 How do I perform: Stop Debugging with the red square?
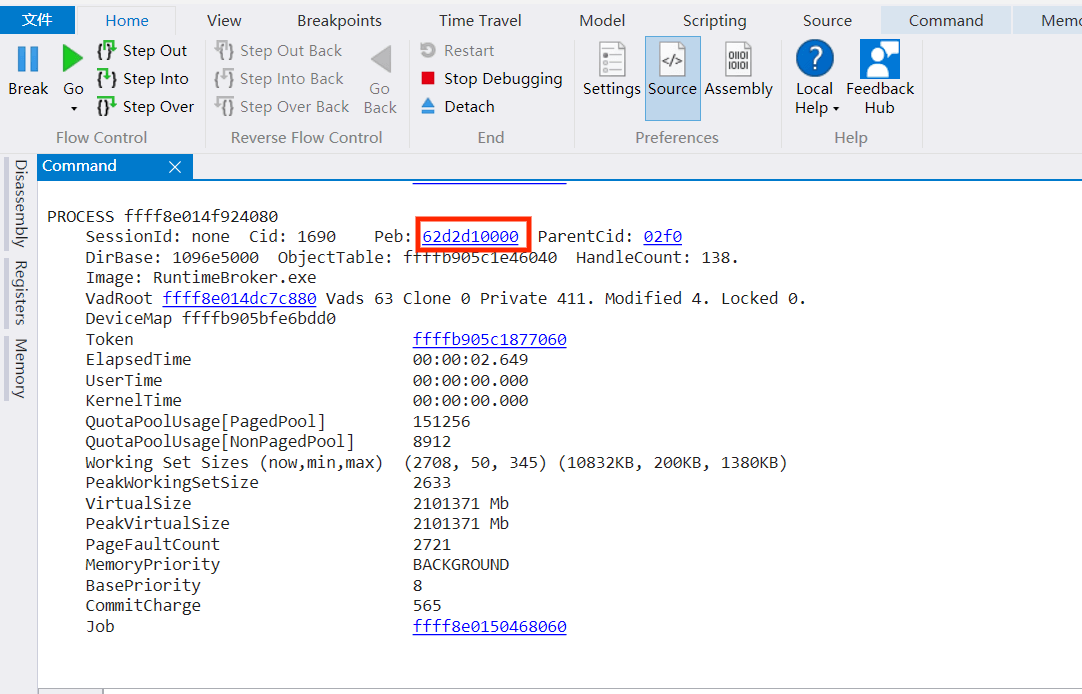point(428,79)
